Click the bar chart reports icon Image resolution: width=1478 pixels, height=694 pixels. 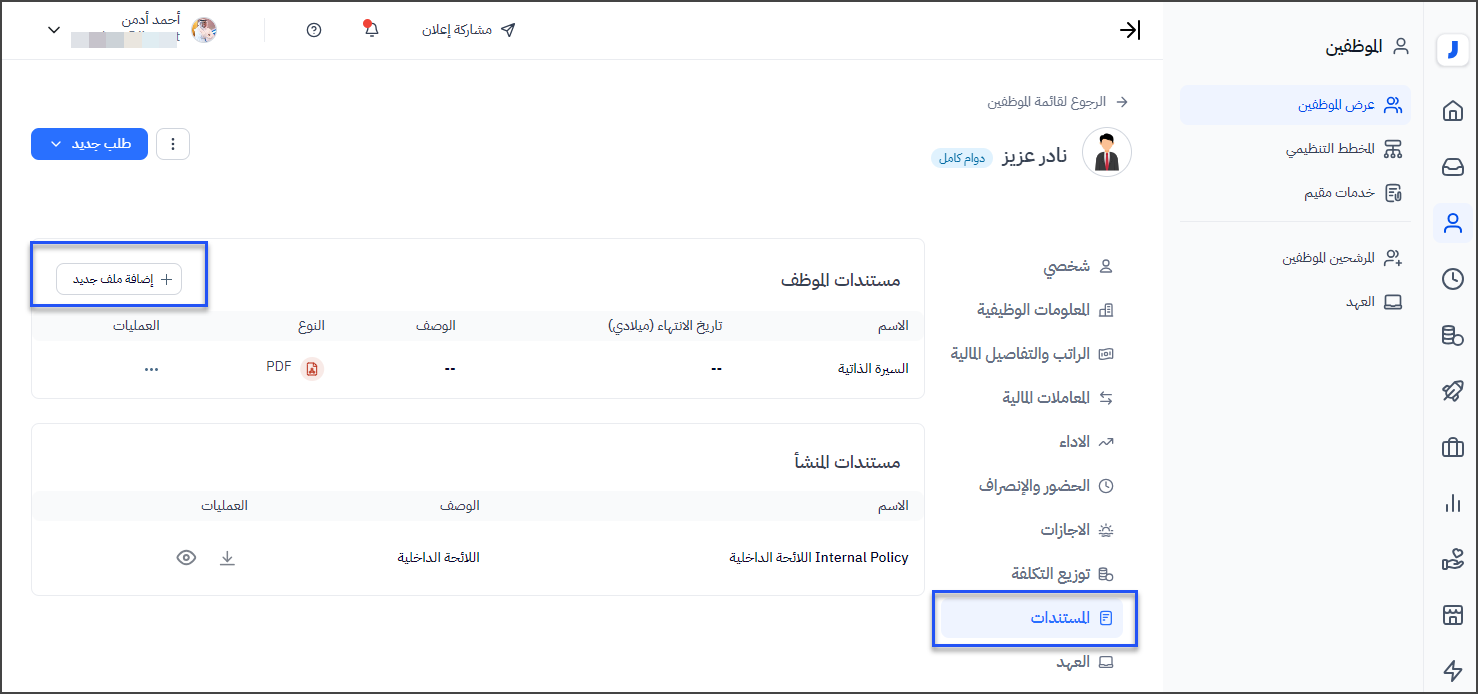pyautogui.click(x=1452, y=504)
